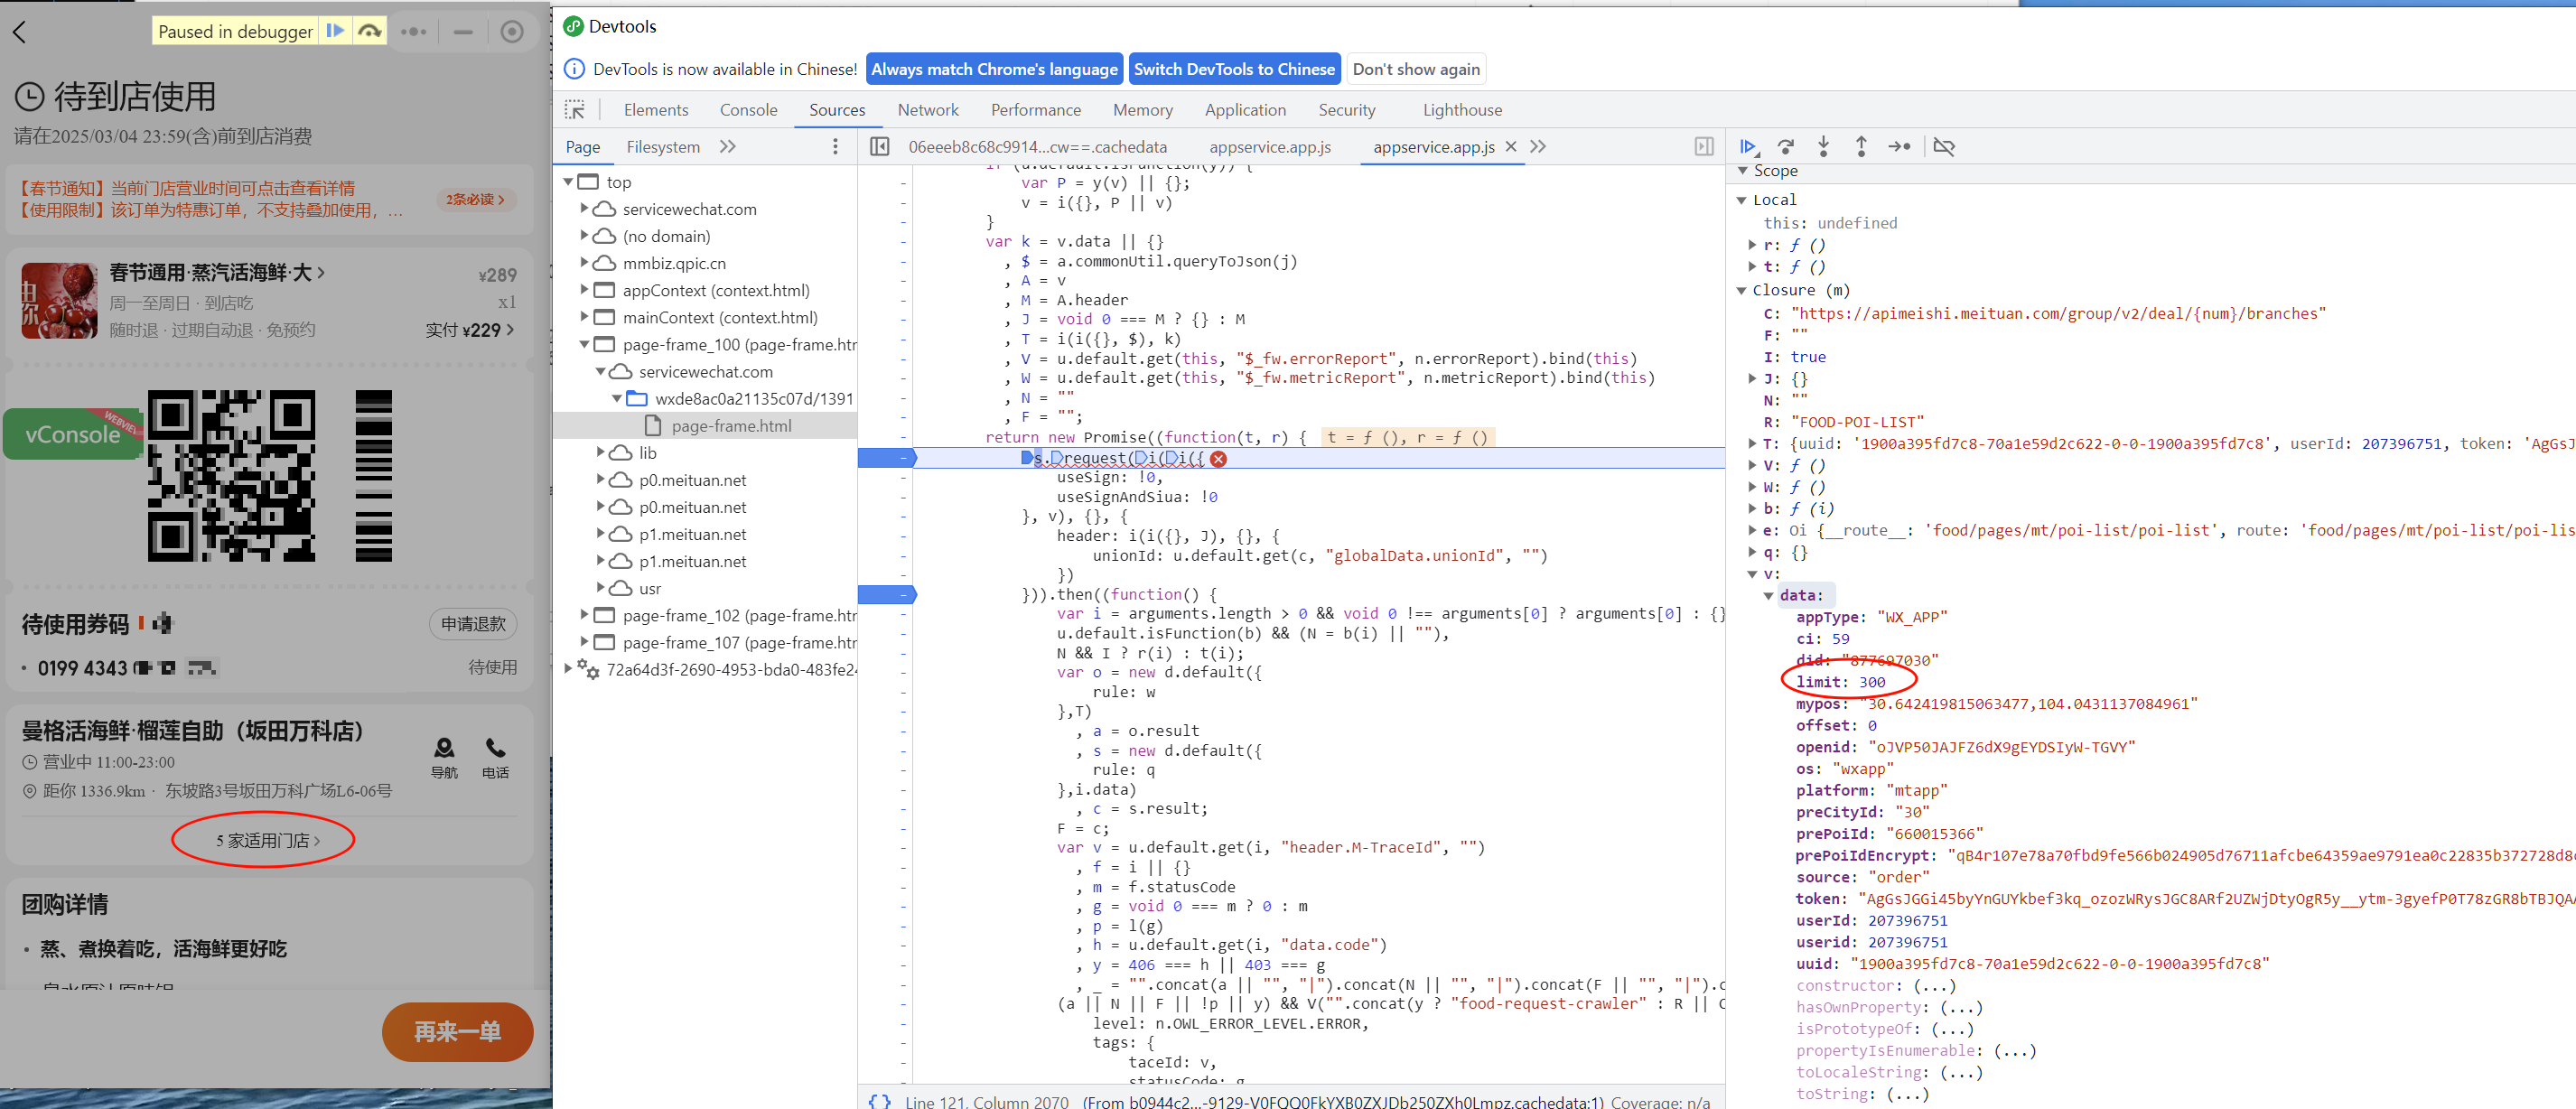
Task: Click Step into next function call icon
Action: (x=1823, y=147)
